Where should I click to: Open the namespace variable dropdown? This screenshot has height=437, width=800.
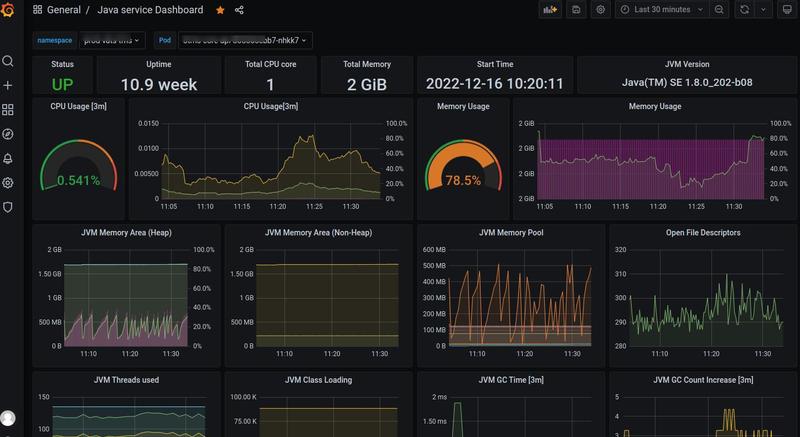pos(111,40)
